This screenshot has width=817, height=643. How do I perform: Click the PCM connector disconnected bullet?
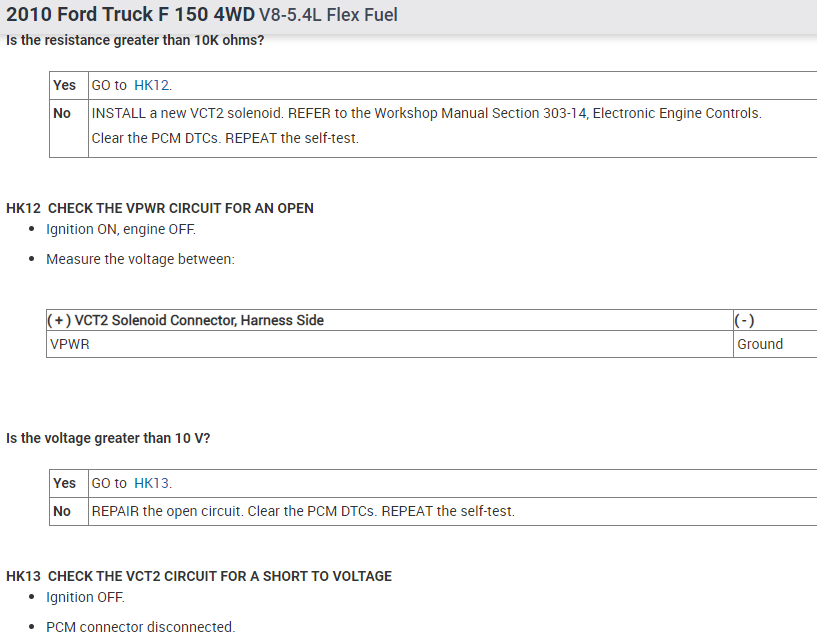pos(140,627)
